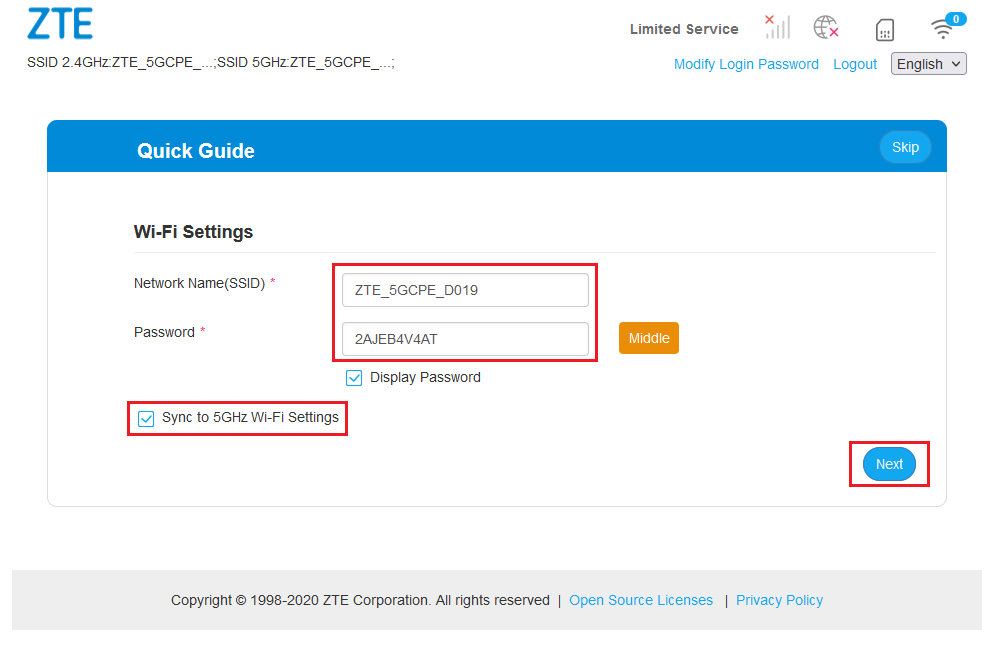The height and width of the screenshot is (654, 999).
Task: Open the Wi-Fi connected devices icon
Action: [942, 27]
